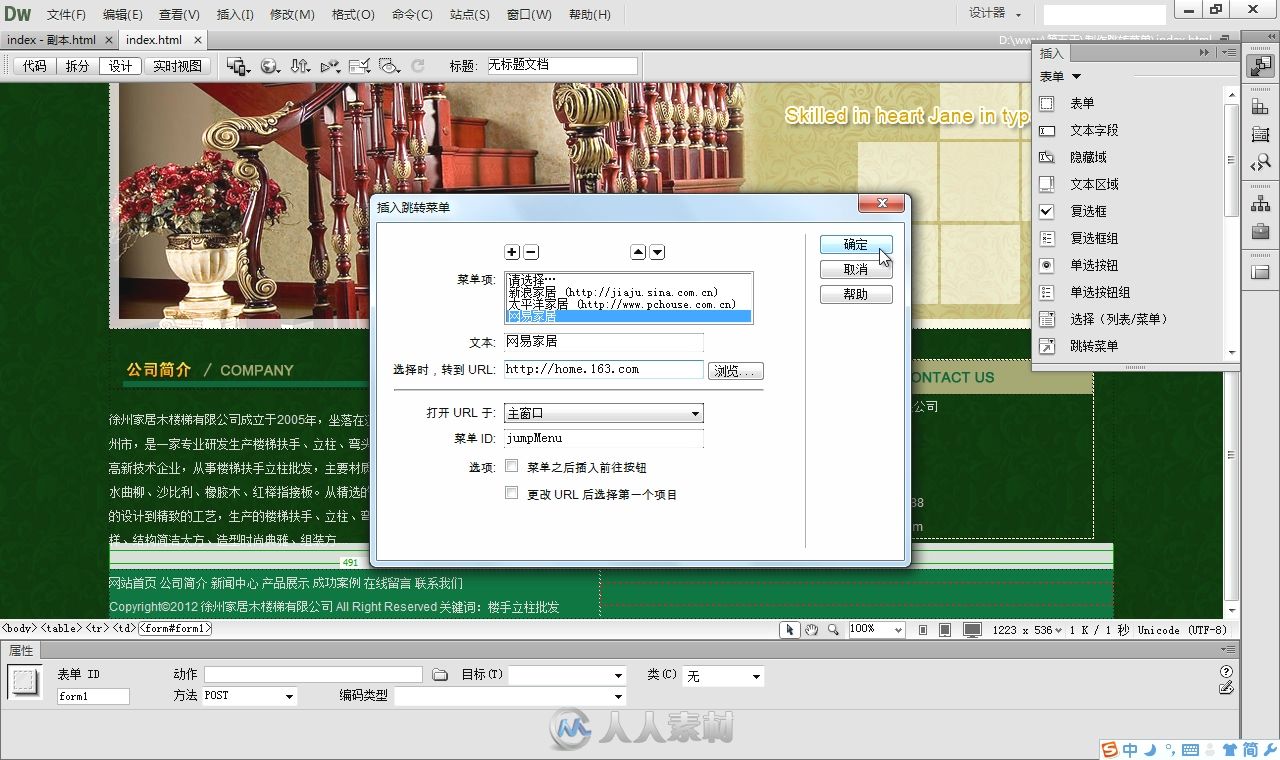Image resolution: width=1280 pixels, height=760 pixels.
Task: Switch to the index - 副本.html tab
Action: pyautogui.click(x=51, y=40)
